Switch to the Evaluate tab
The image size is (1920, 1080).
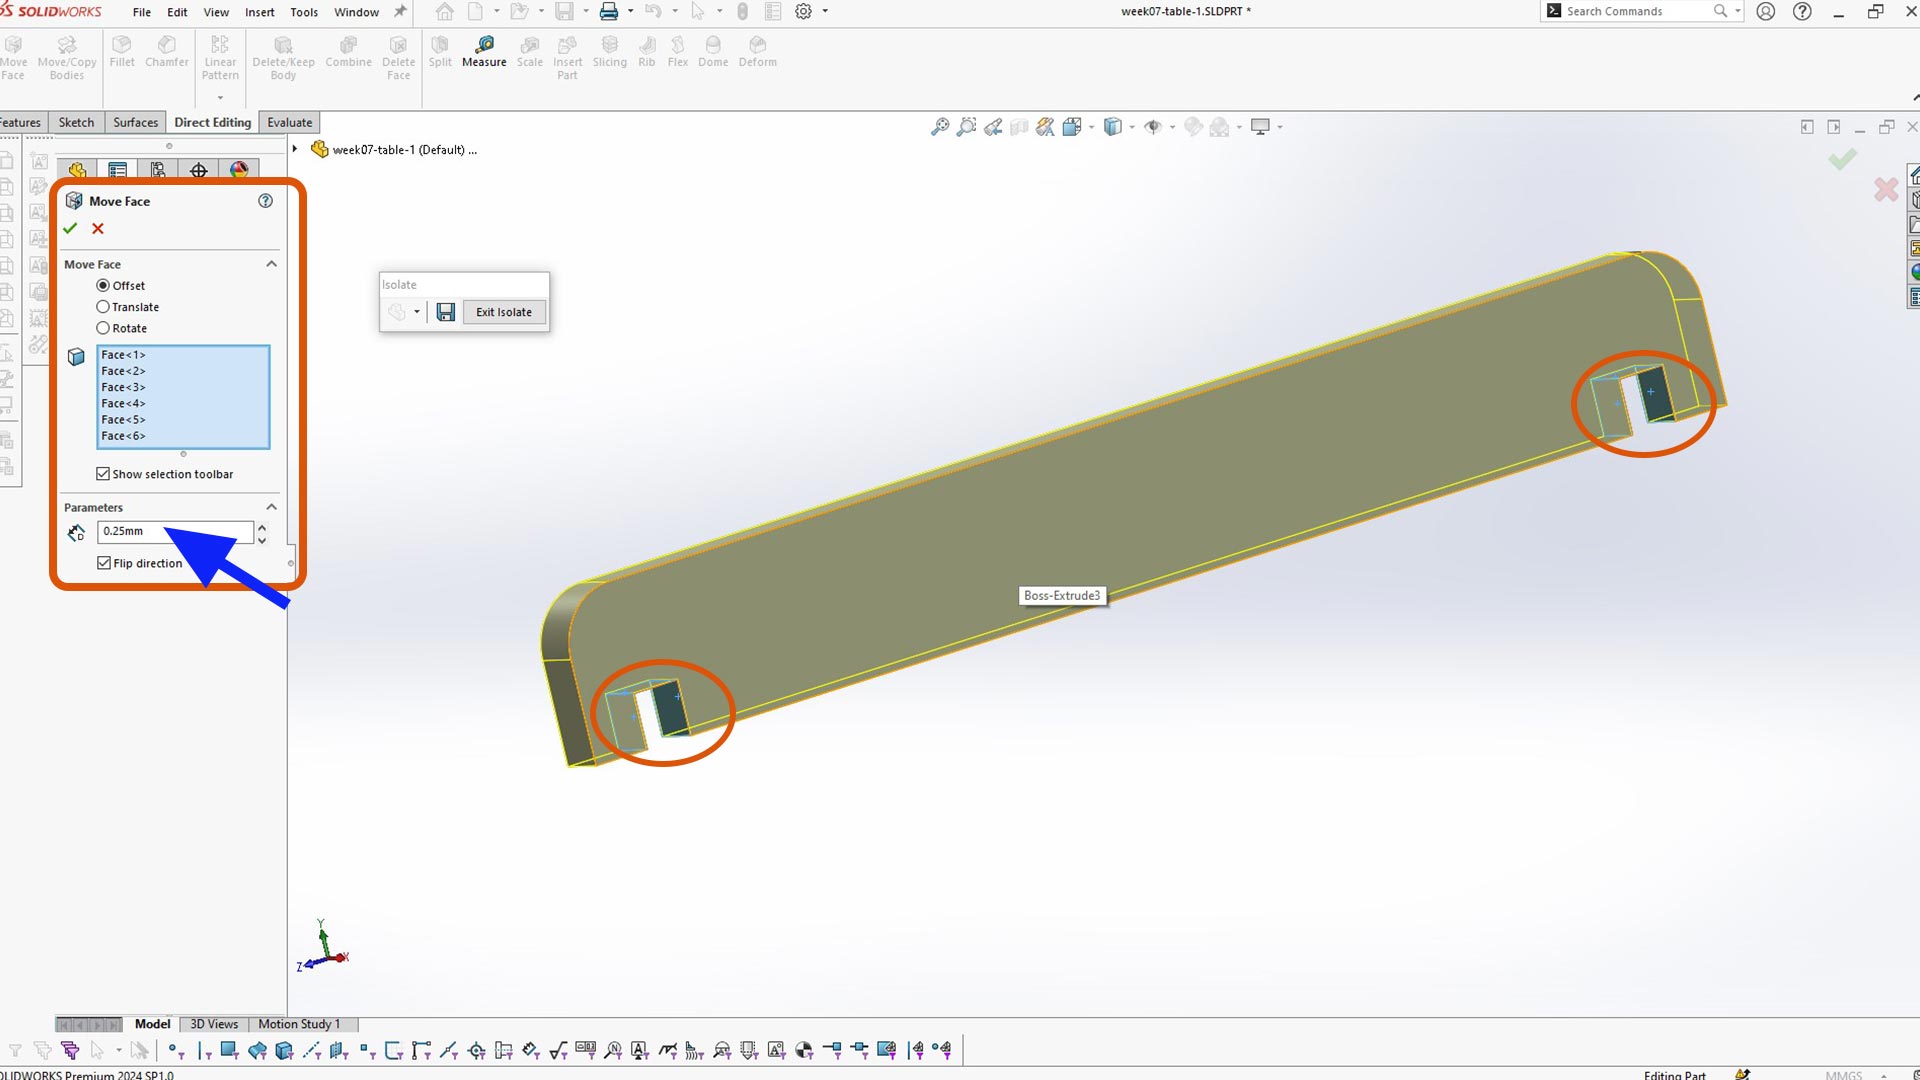(290, 122)
